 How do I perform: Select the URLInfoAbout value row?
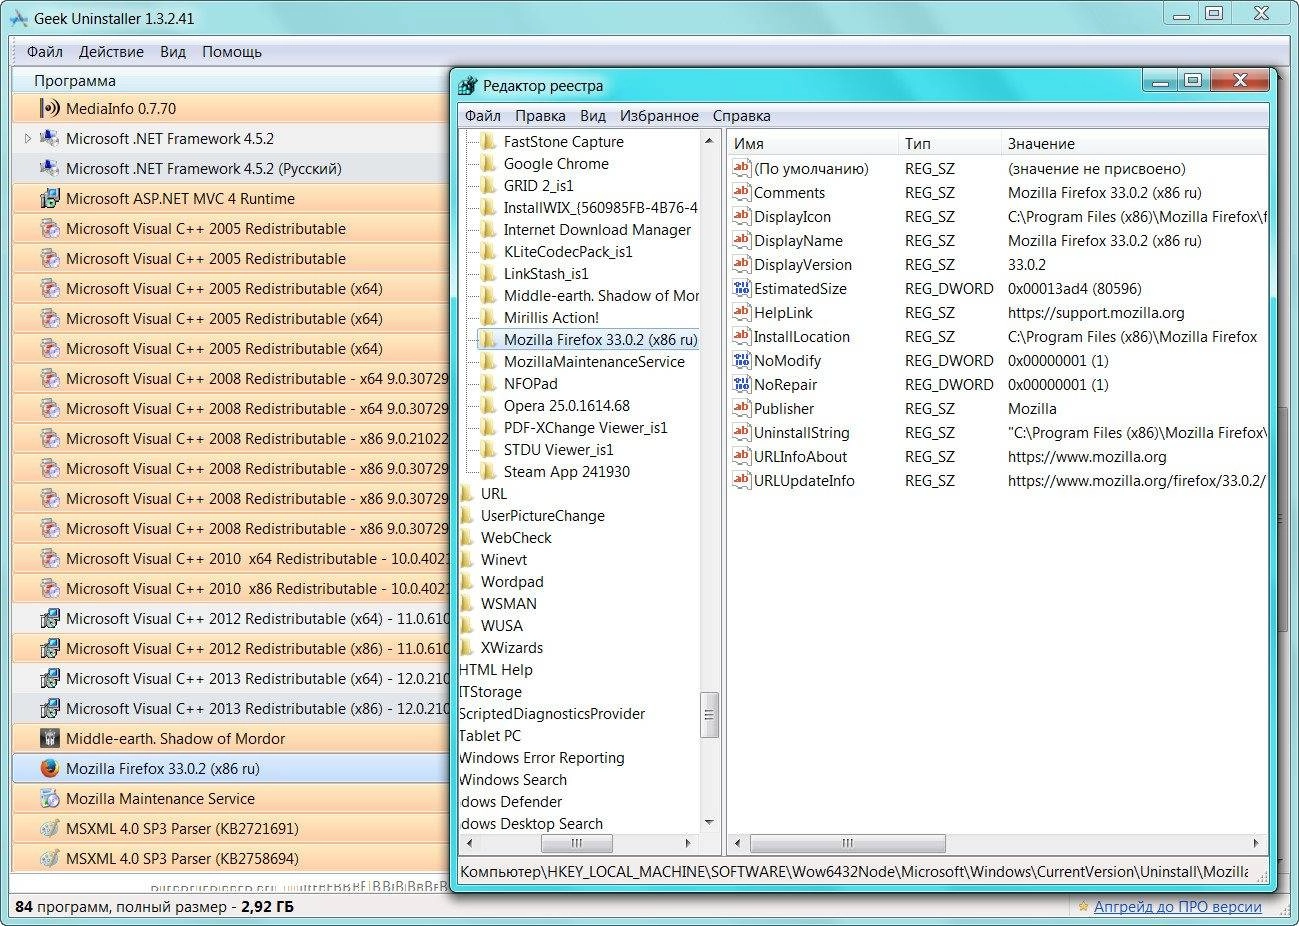(x=997, y=456)
